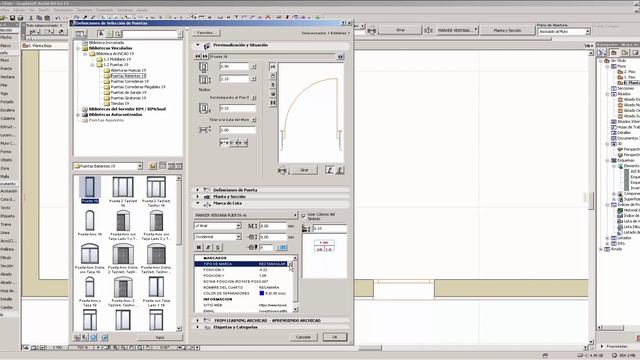Image resolution: width=640 pixels, height=360 pixels.
Task: Collapse the Previsualización y Situación panel
Action: [x=198, y=45]
